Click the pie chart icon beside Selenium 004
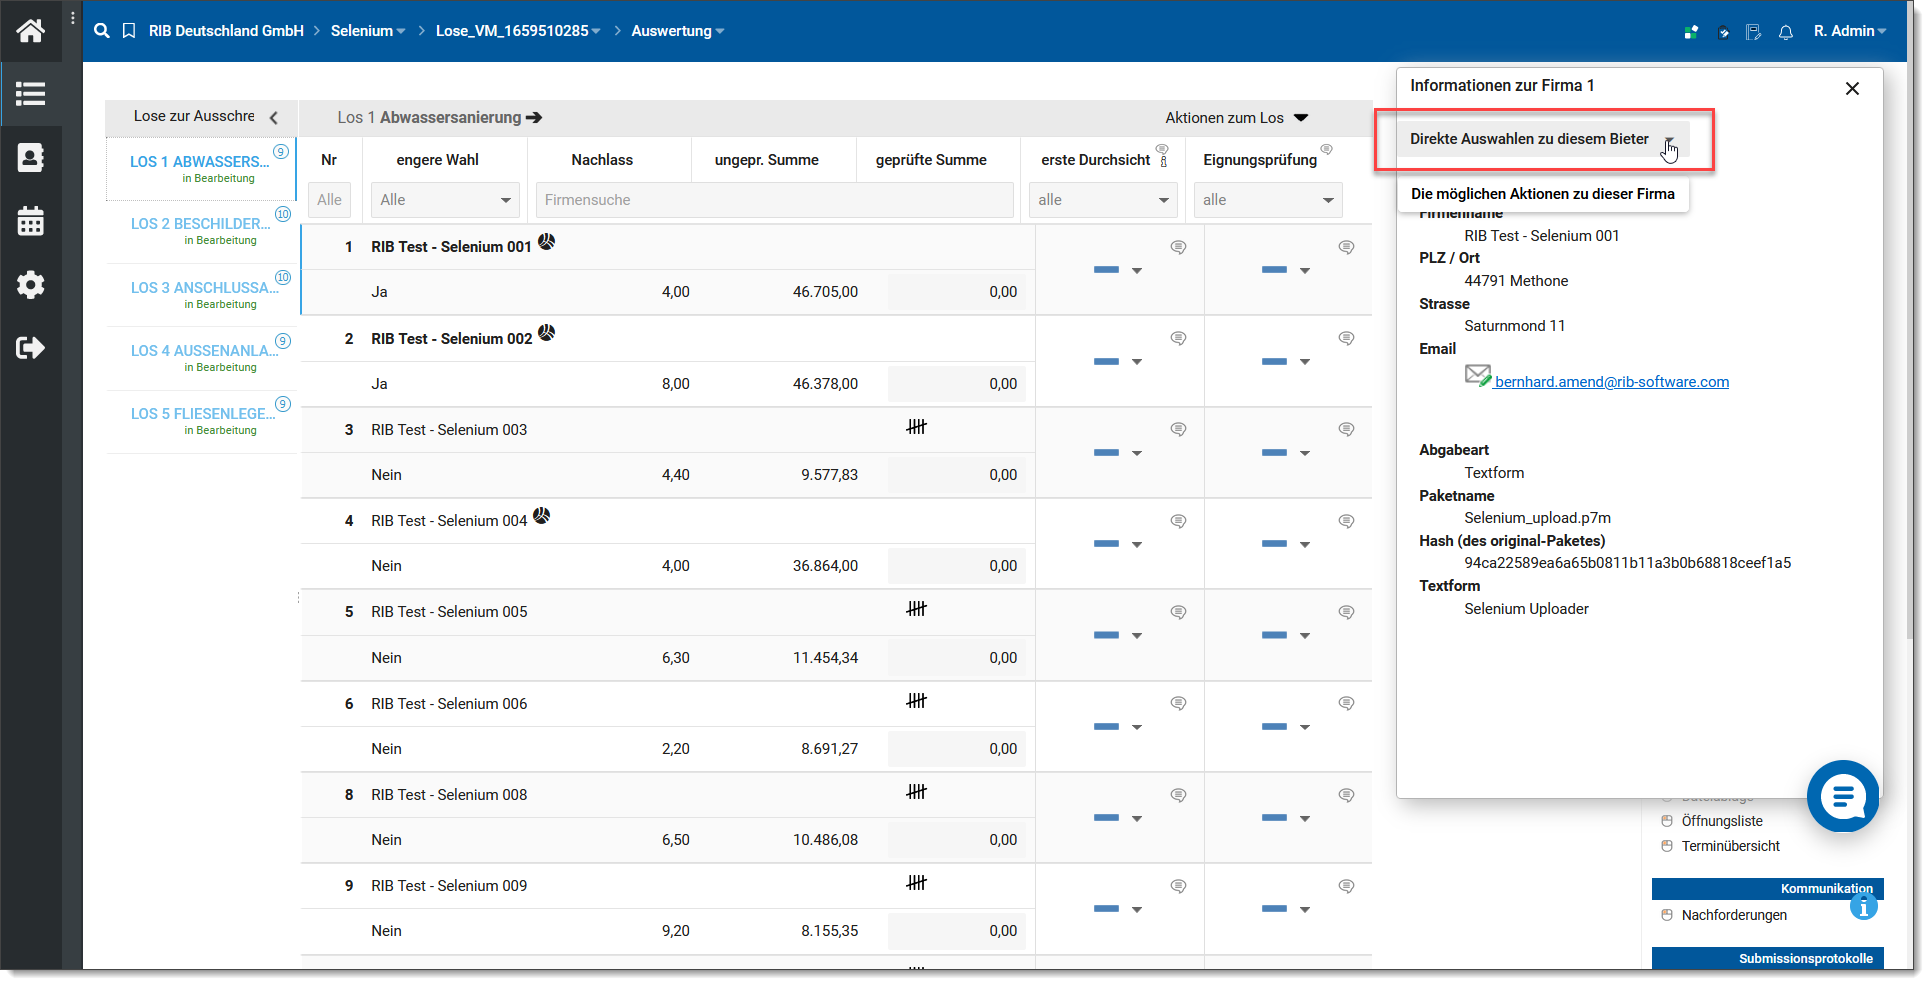 click(542, 515)
